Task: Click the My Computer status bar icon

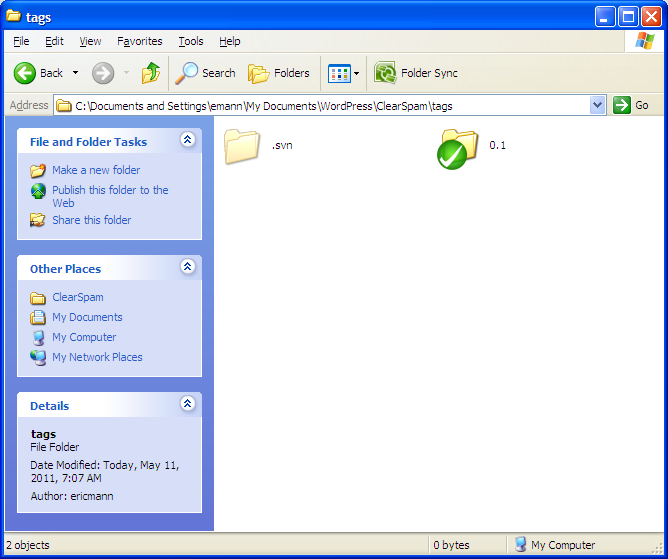Action: (520, 545)
